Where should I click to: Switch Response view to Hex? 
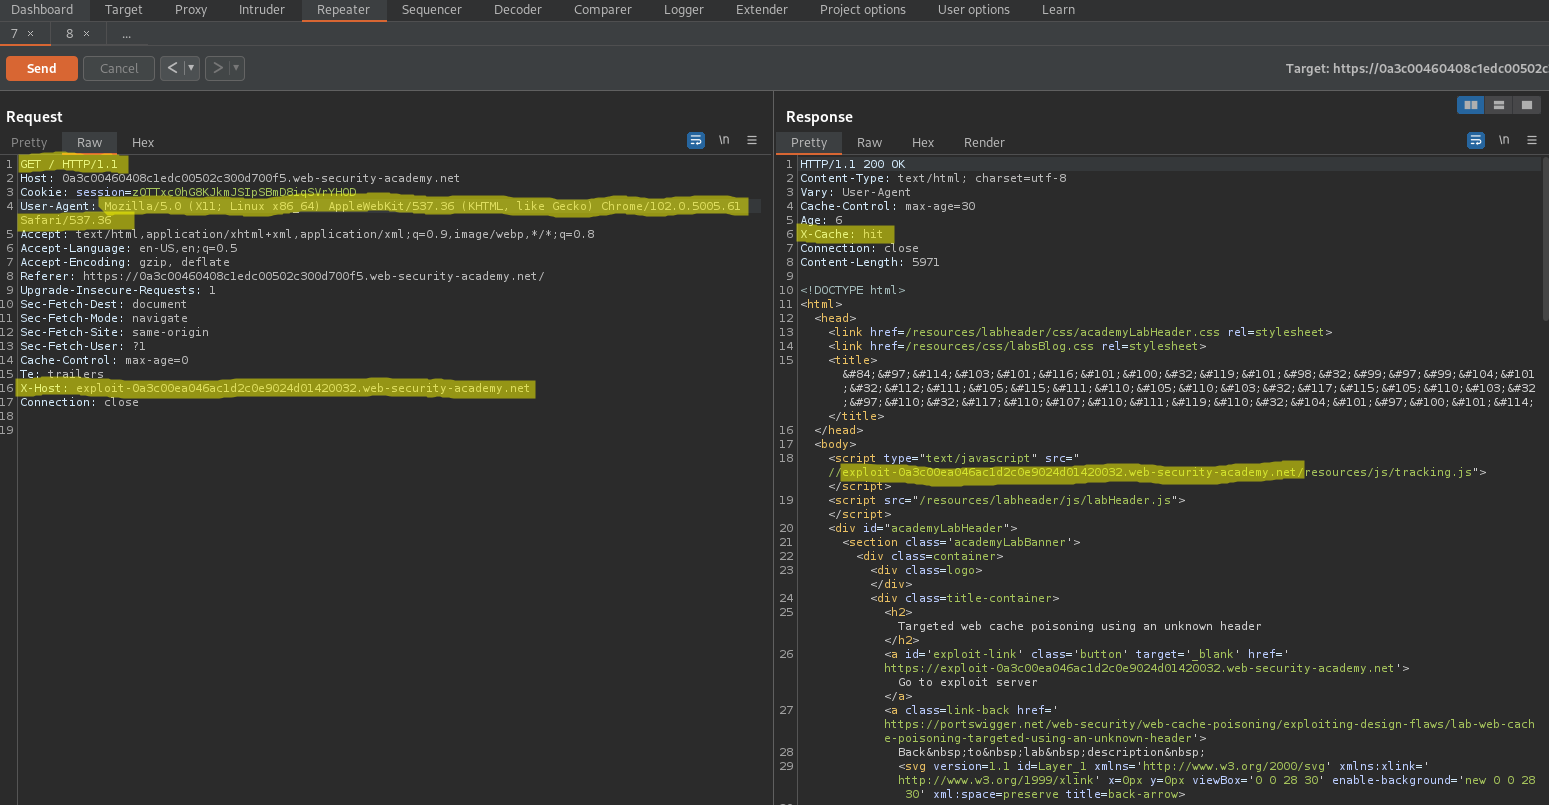(923, 143)
